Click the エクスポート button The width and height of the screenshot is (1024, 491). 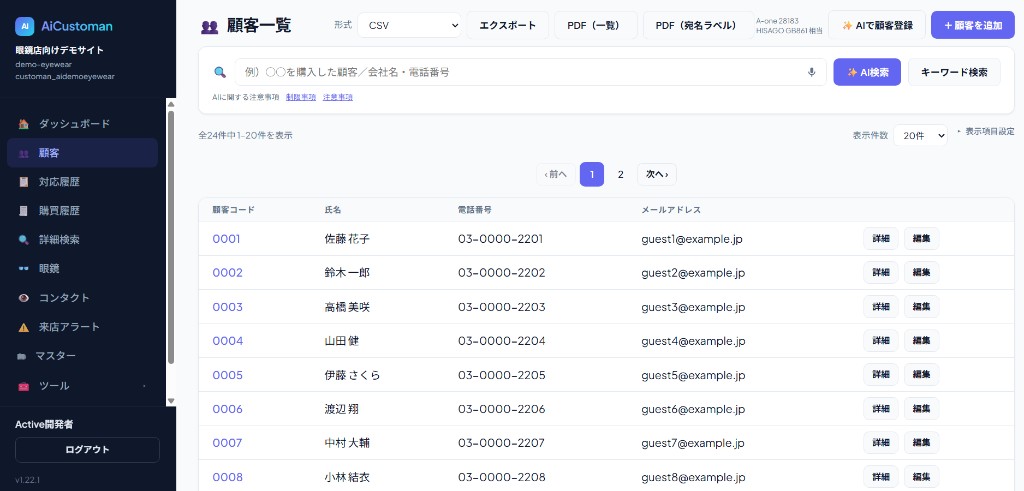pyautogui.click(x=507, y=25)
